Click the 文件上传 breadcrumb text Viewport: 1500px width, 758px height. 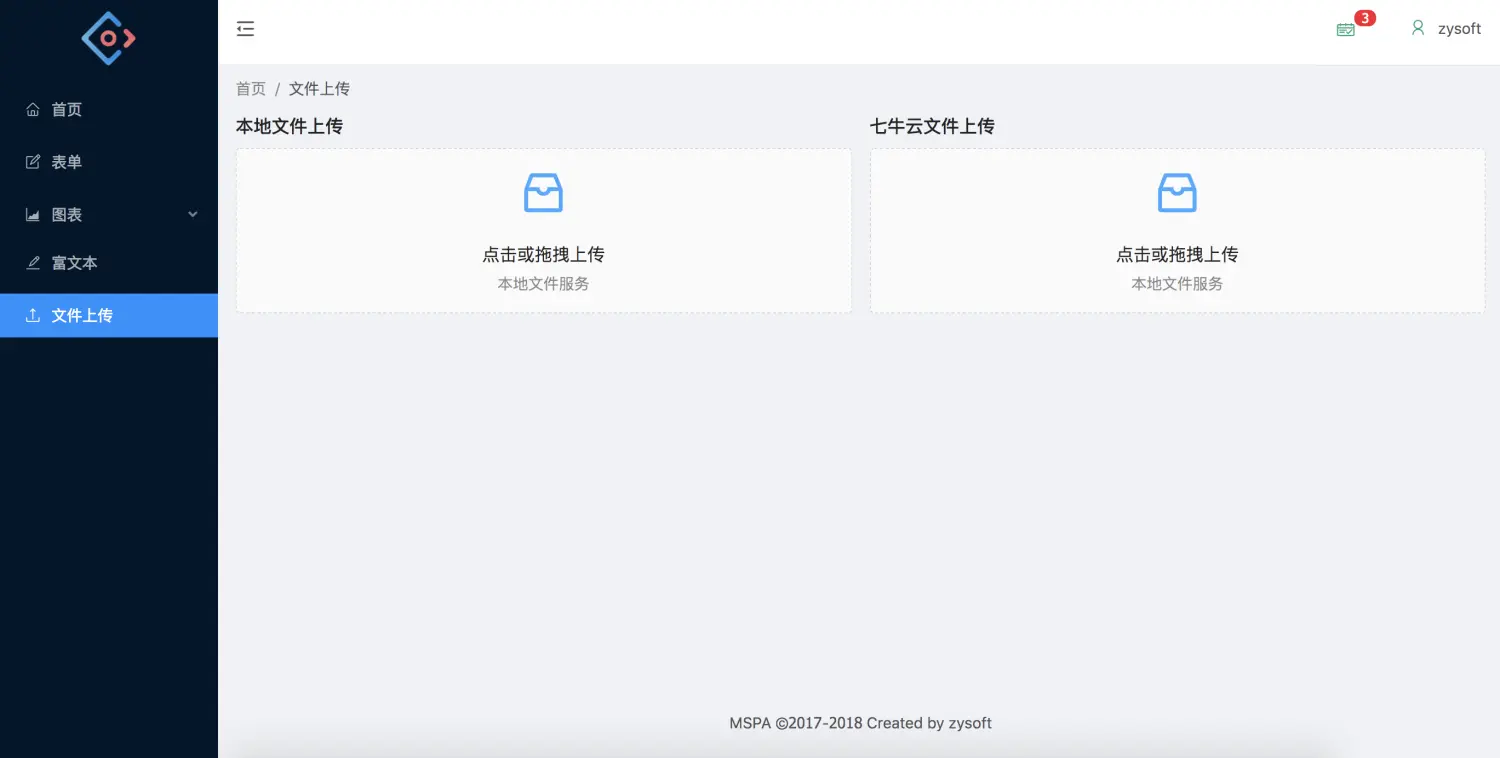[x=319, y=89]
